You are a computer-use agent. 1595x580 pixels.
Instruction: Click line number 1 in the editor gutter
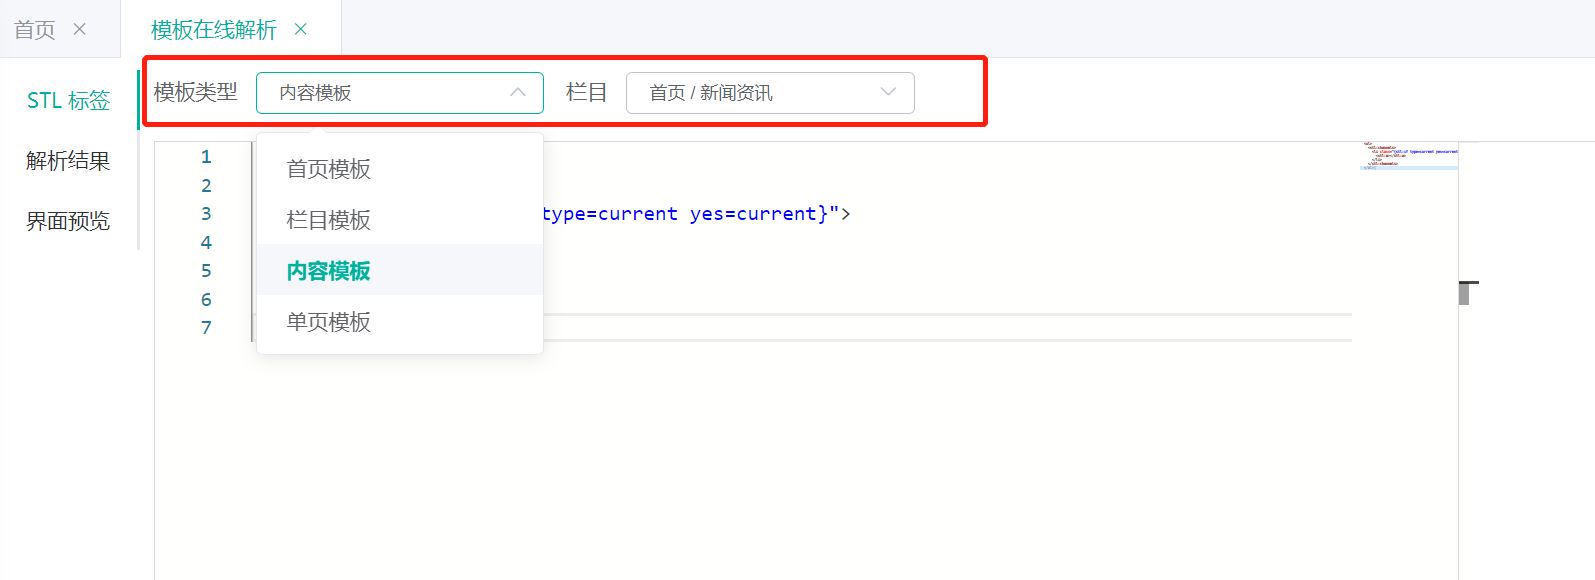[206, 157]
